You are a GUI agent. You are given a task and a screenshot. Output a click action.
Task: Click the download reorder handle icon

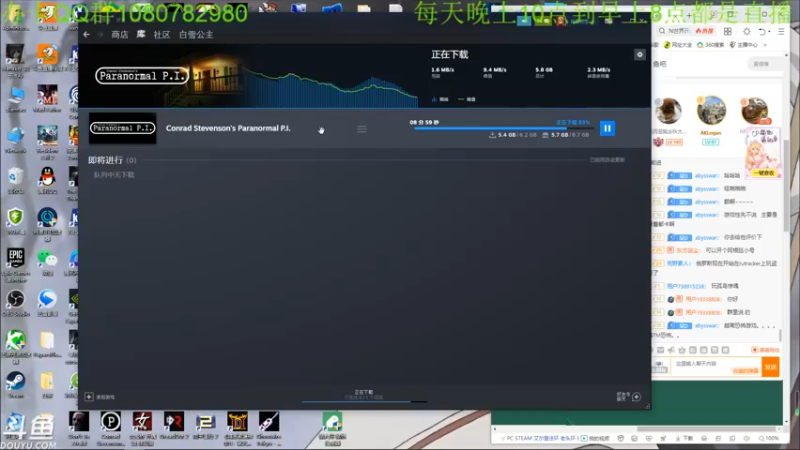click(362, 129)
